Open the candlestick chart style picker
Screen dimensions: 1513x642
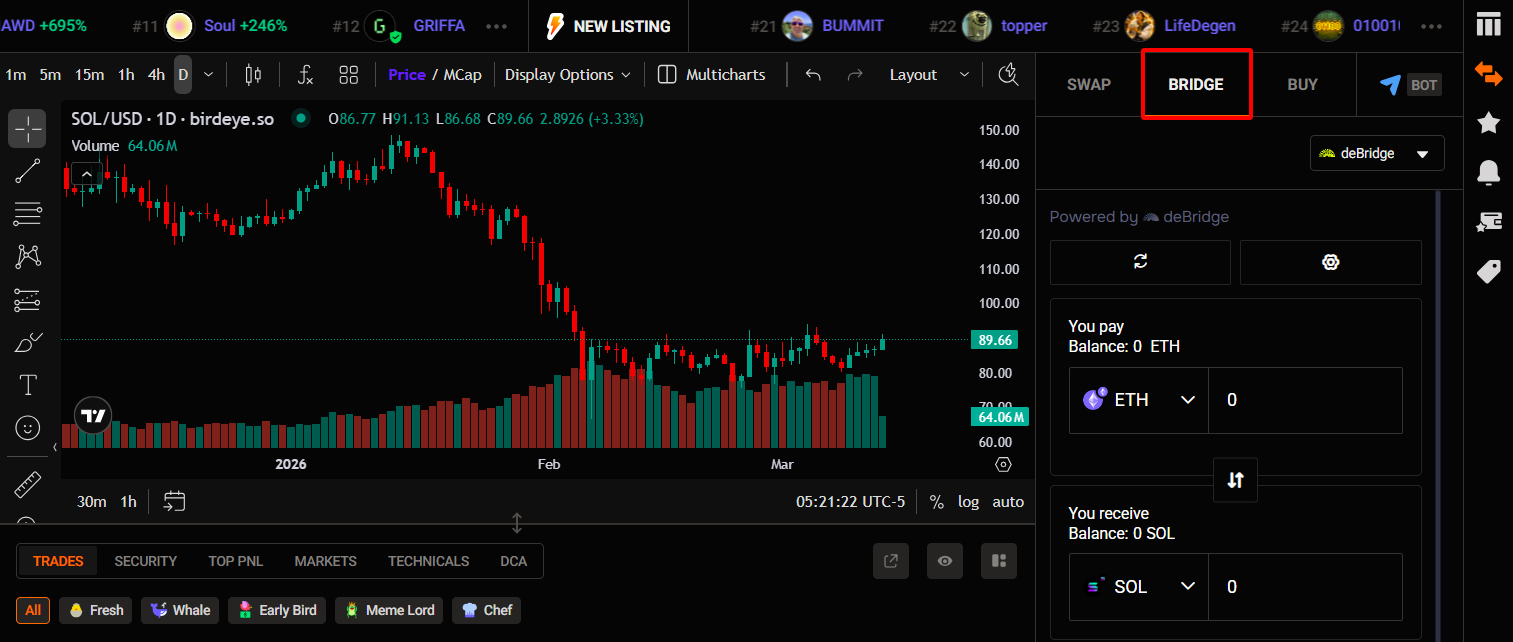tap(252, 74)
